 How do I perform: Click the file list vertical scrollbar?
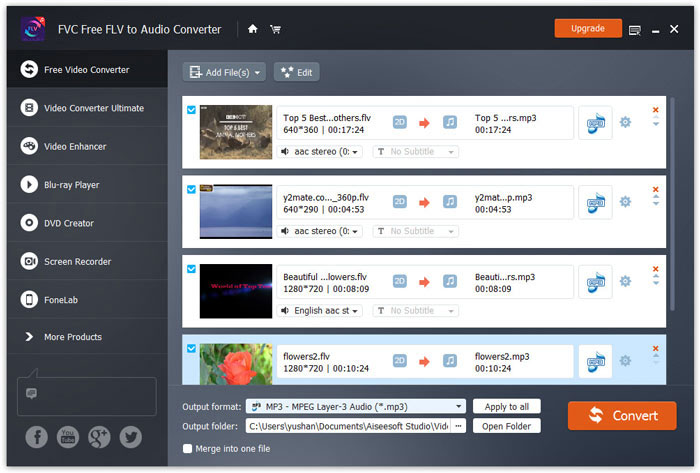[672, 204]
